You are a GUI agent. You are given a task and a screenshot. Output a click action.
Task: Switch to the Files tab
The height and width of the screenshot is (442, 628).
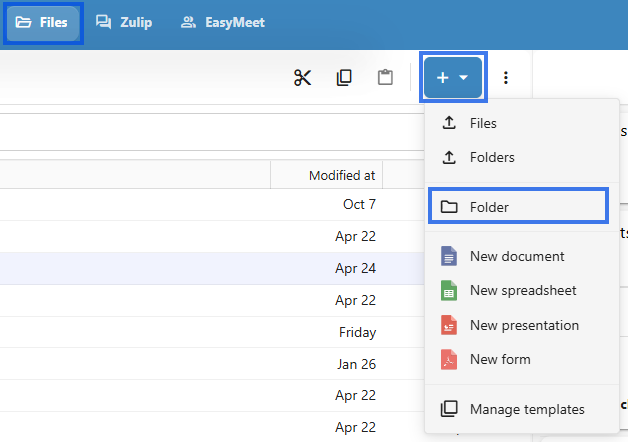point(42,22)
